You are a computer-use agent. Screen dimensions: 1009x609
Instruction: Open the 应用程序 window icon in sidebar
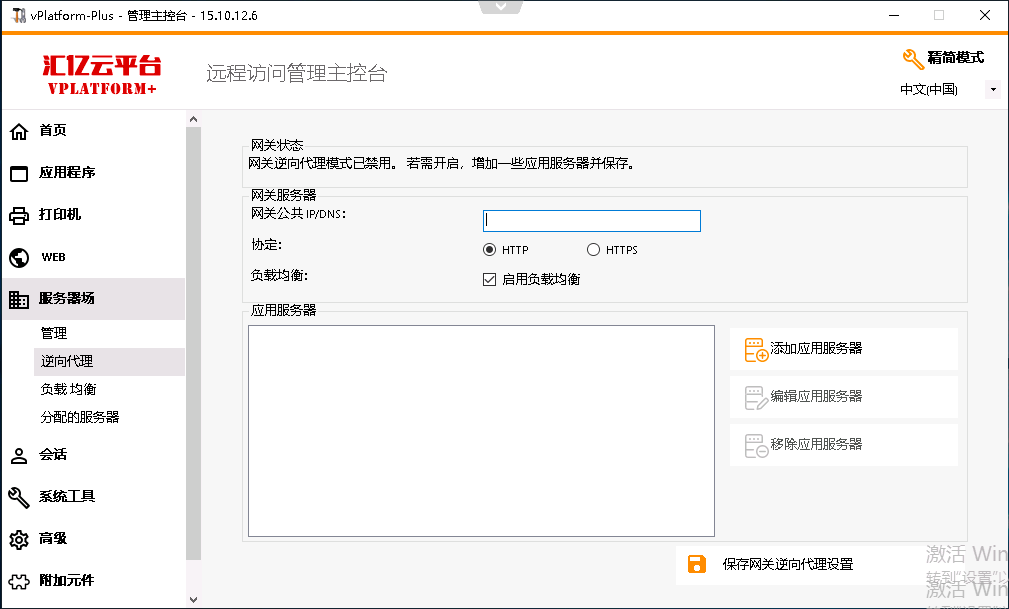click(19, 173)
